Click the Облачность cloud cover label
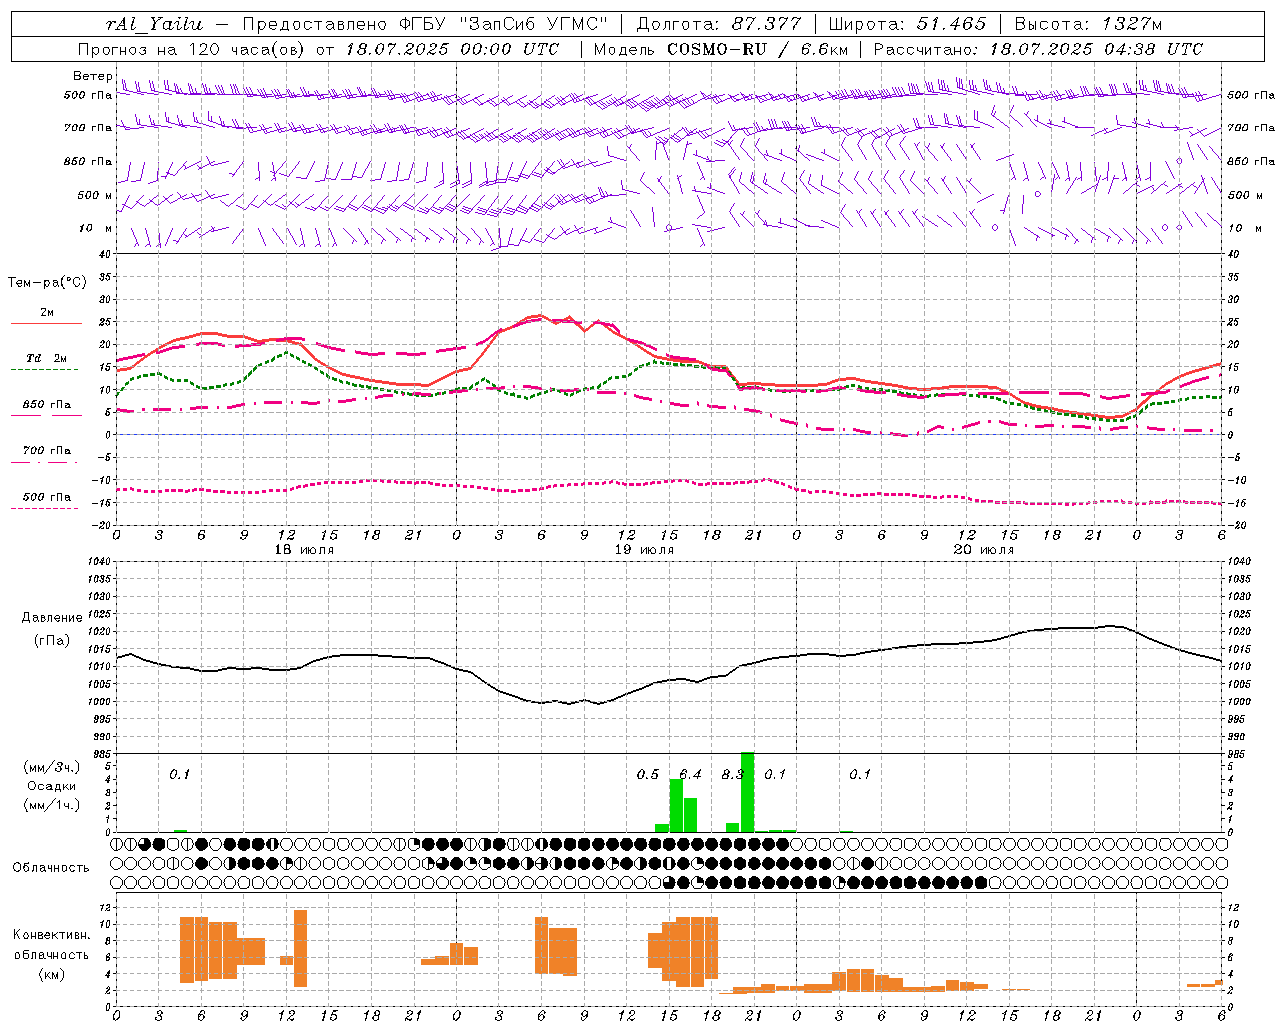 click(x=51, y=868)
